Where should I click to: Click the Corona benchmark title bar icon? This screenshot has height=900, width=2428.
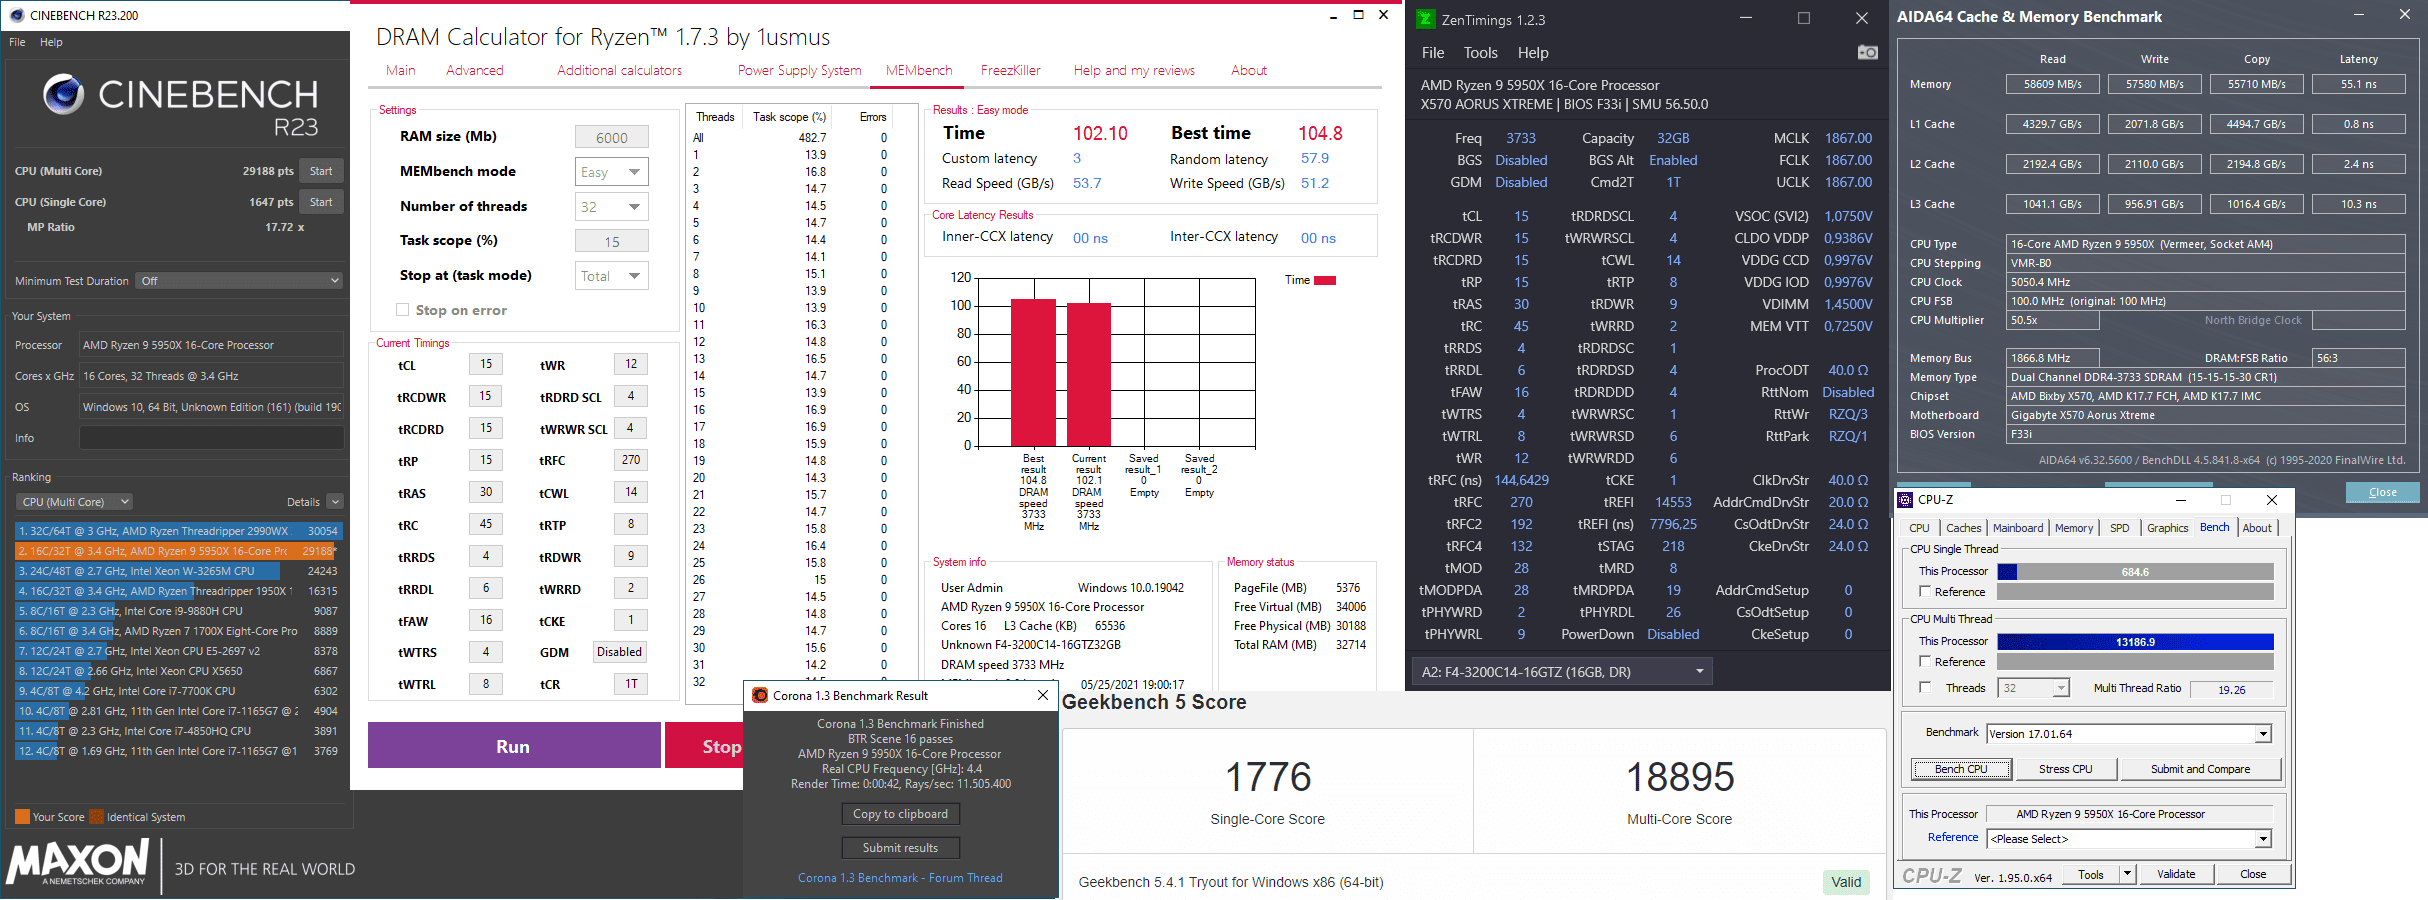(760, 695)
